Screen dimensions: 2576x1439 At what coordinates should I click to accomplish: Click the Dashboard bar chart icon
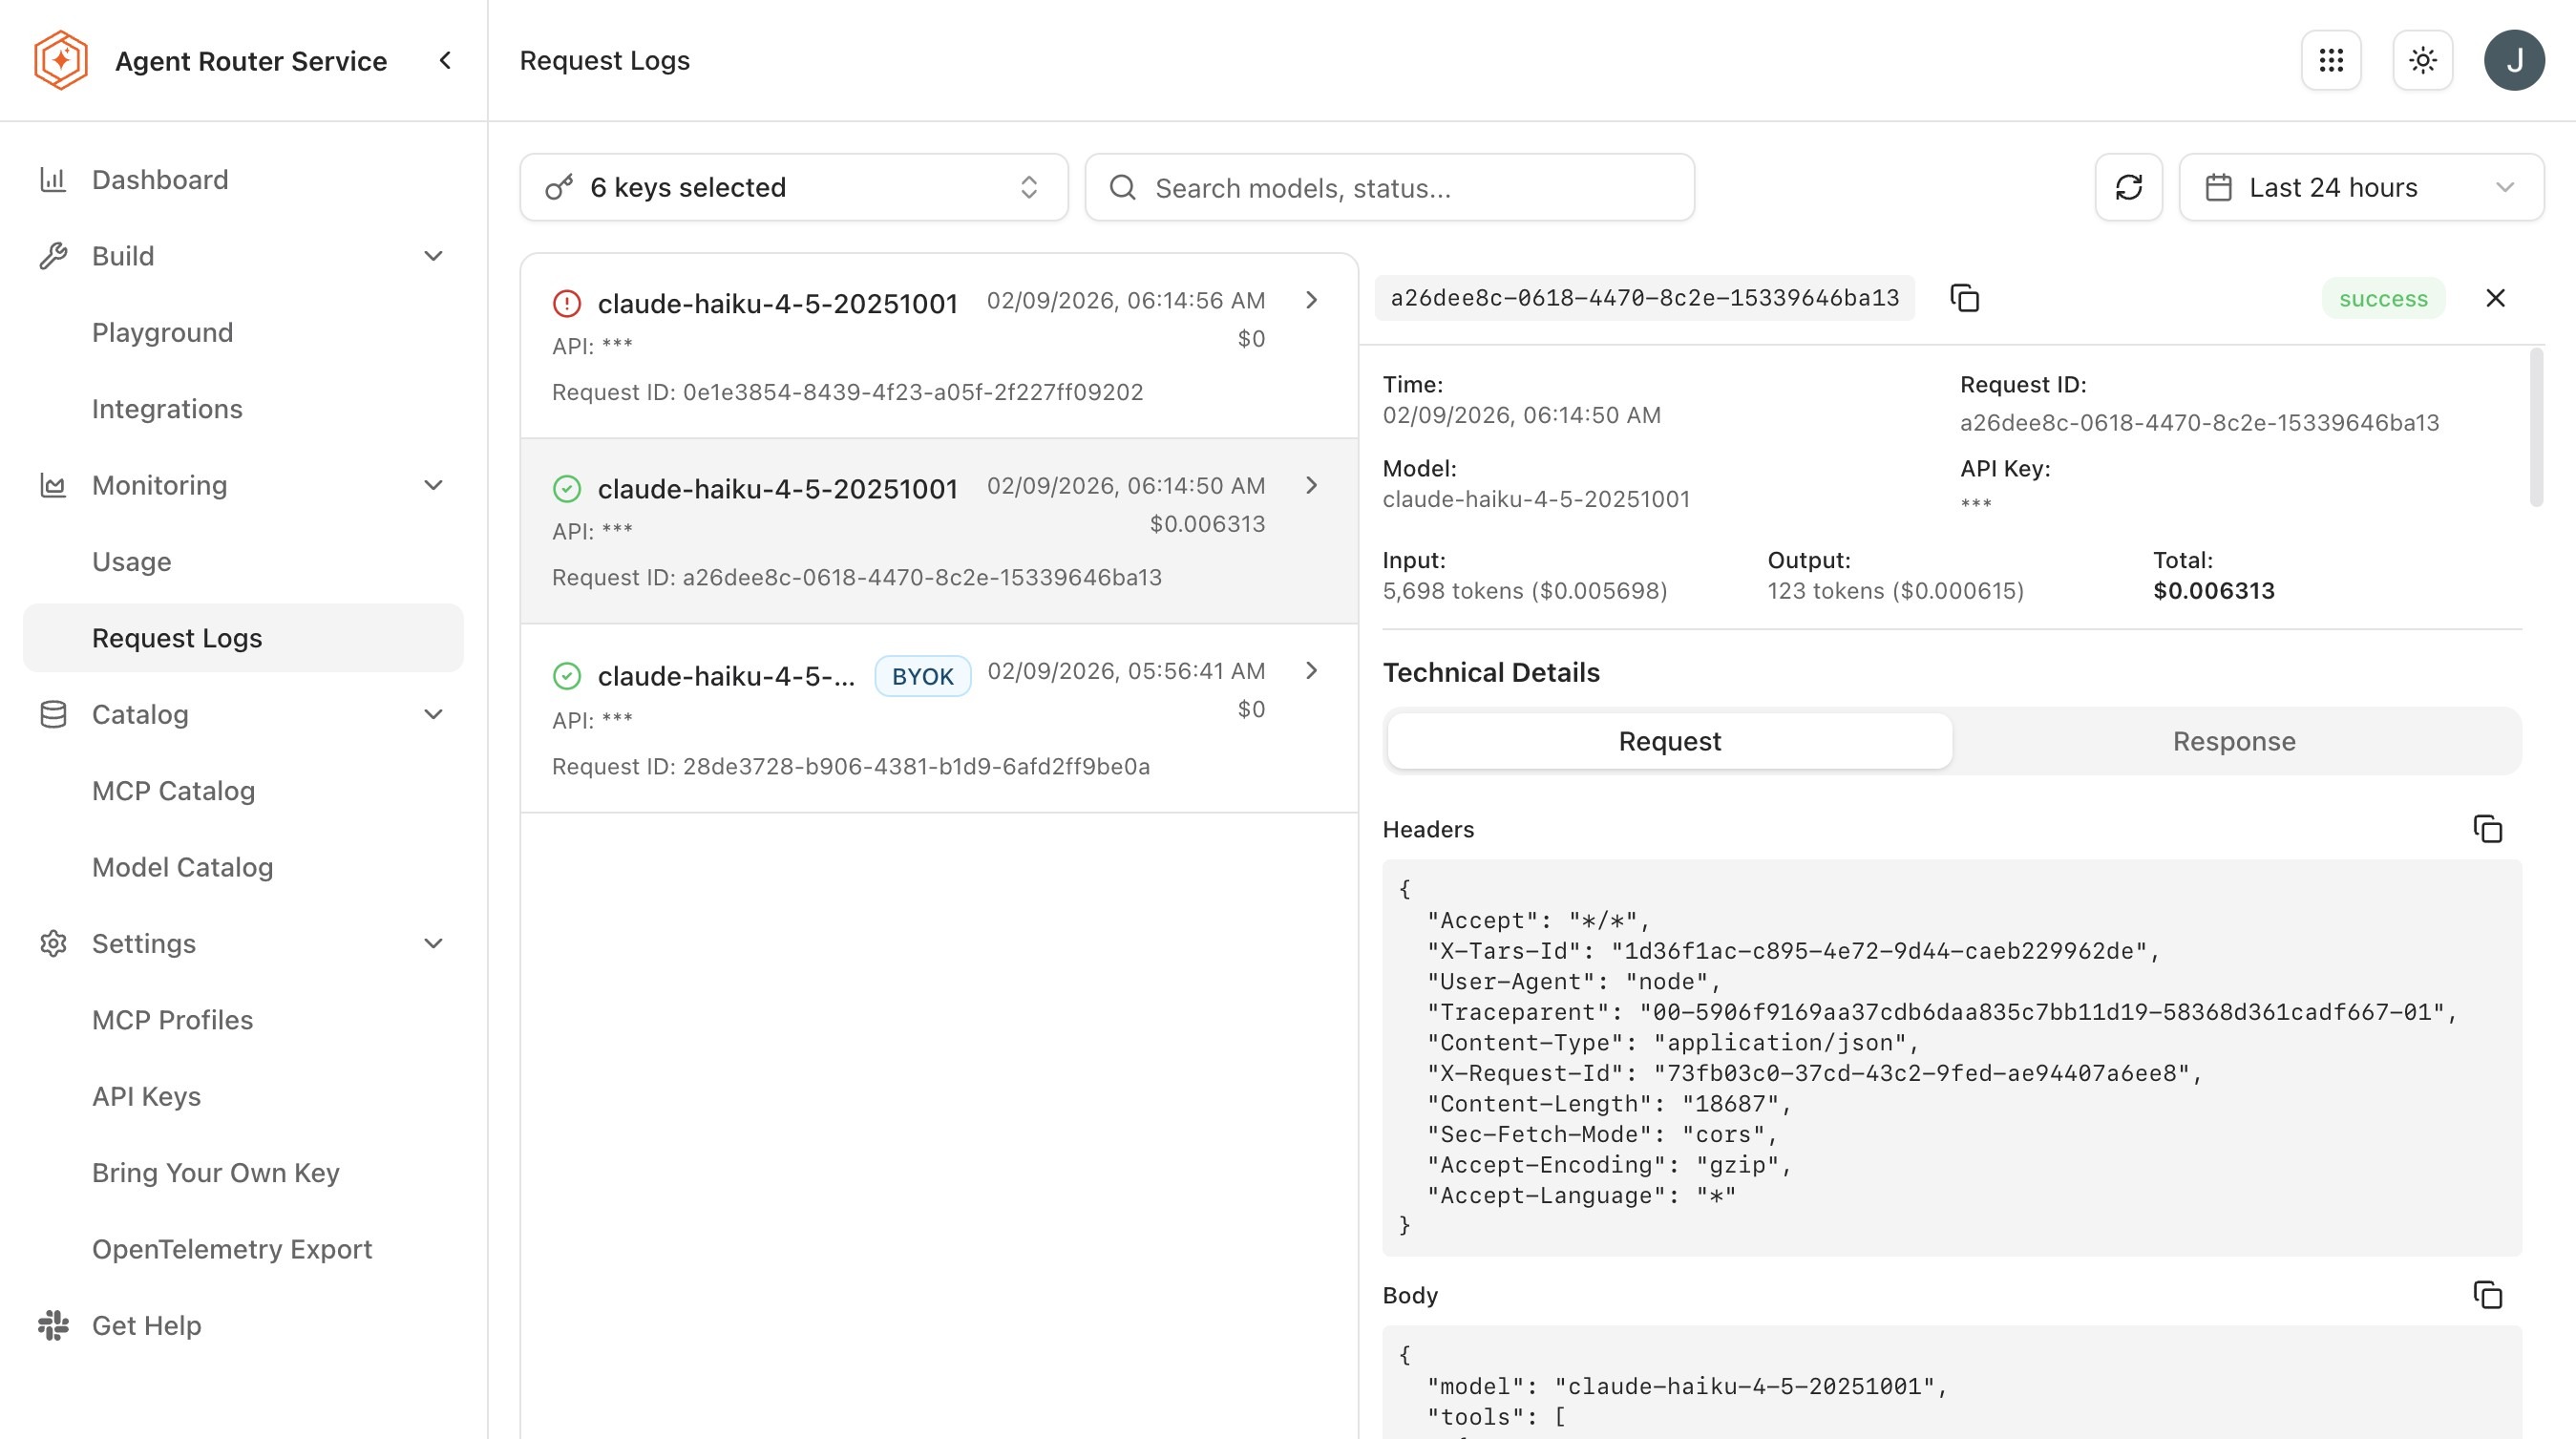point(53,180)
